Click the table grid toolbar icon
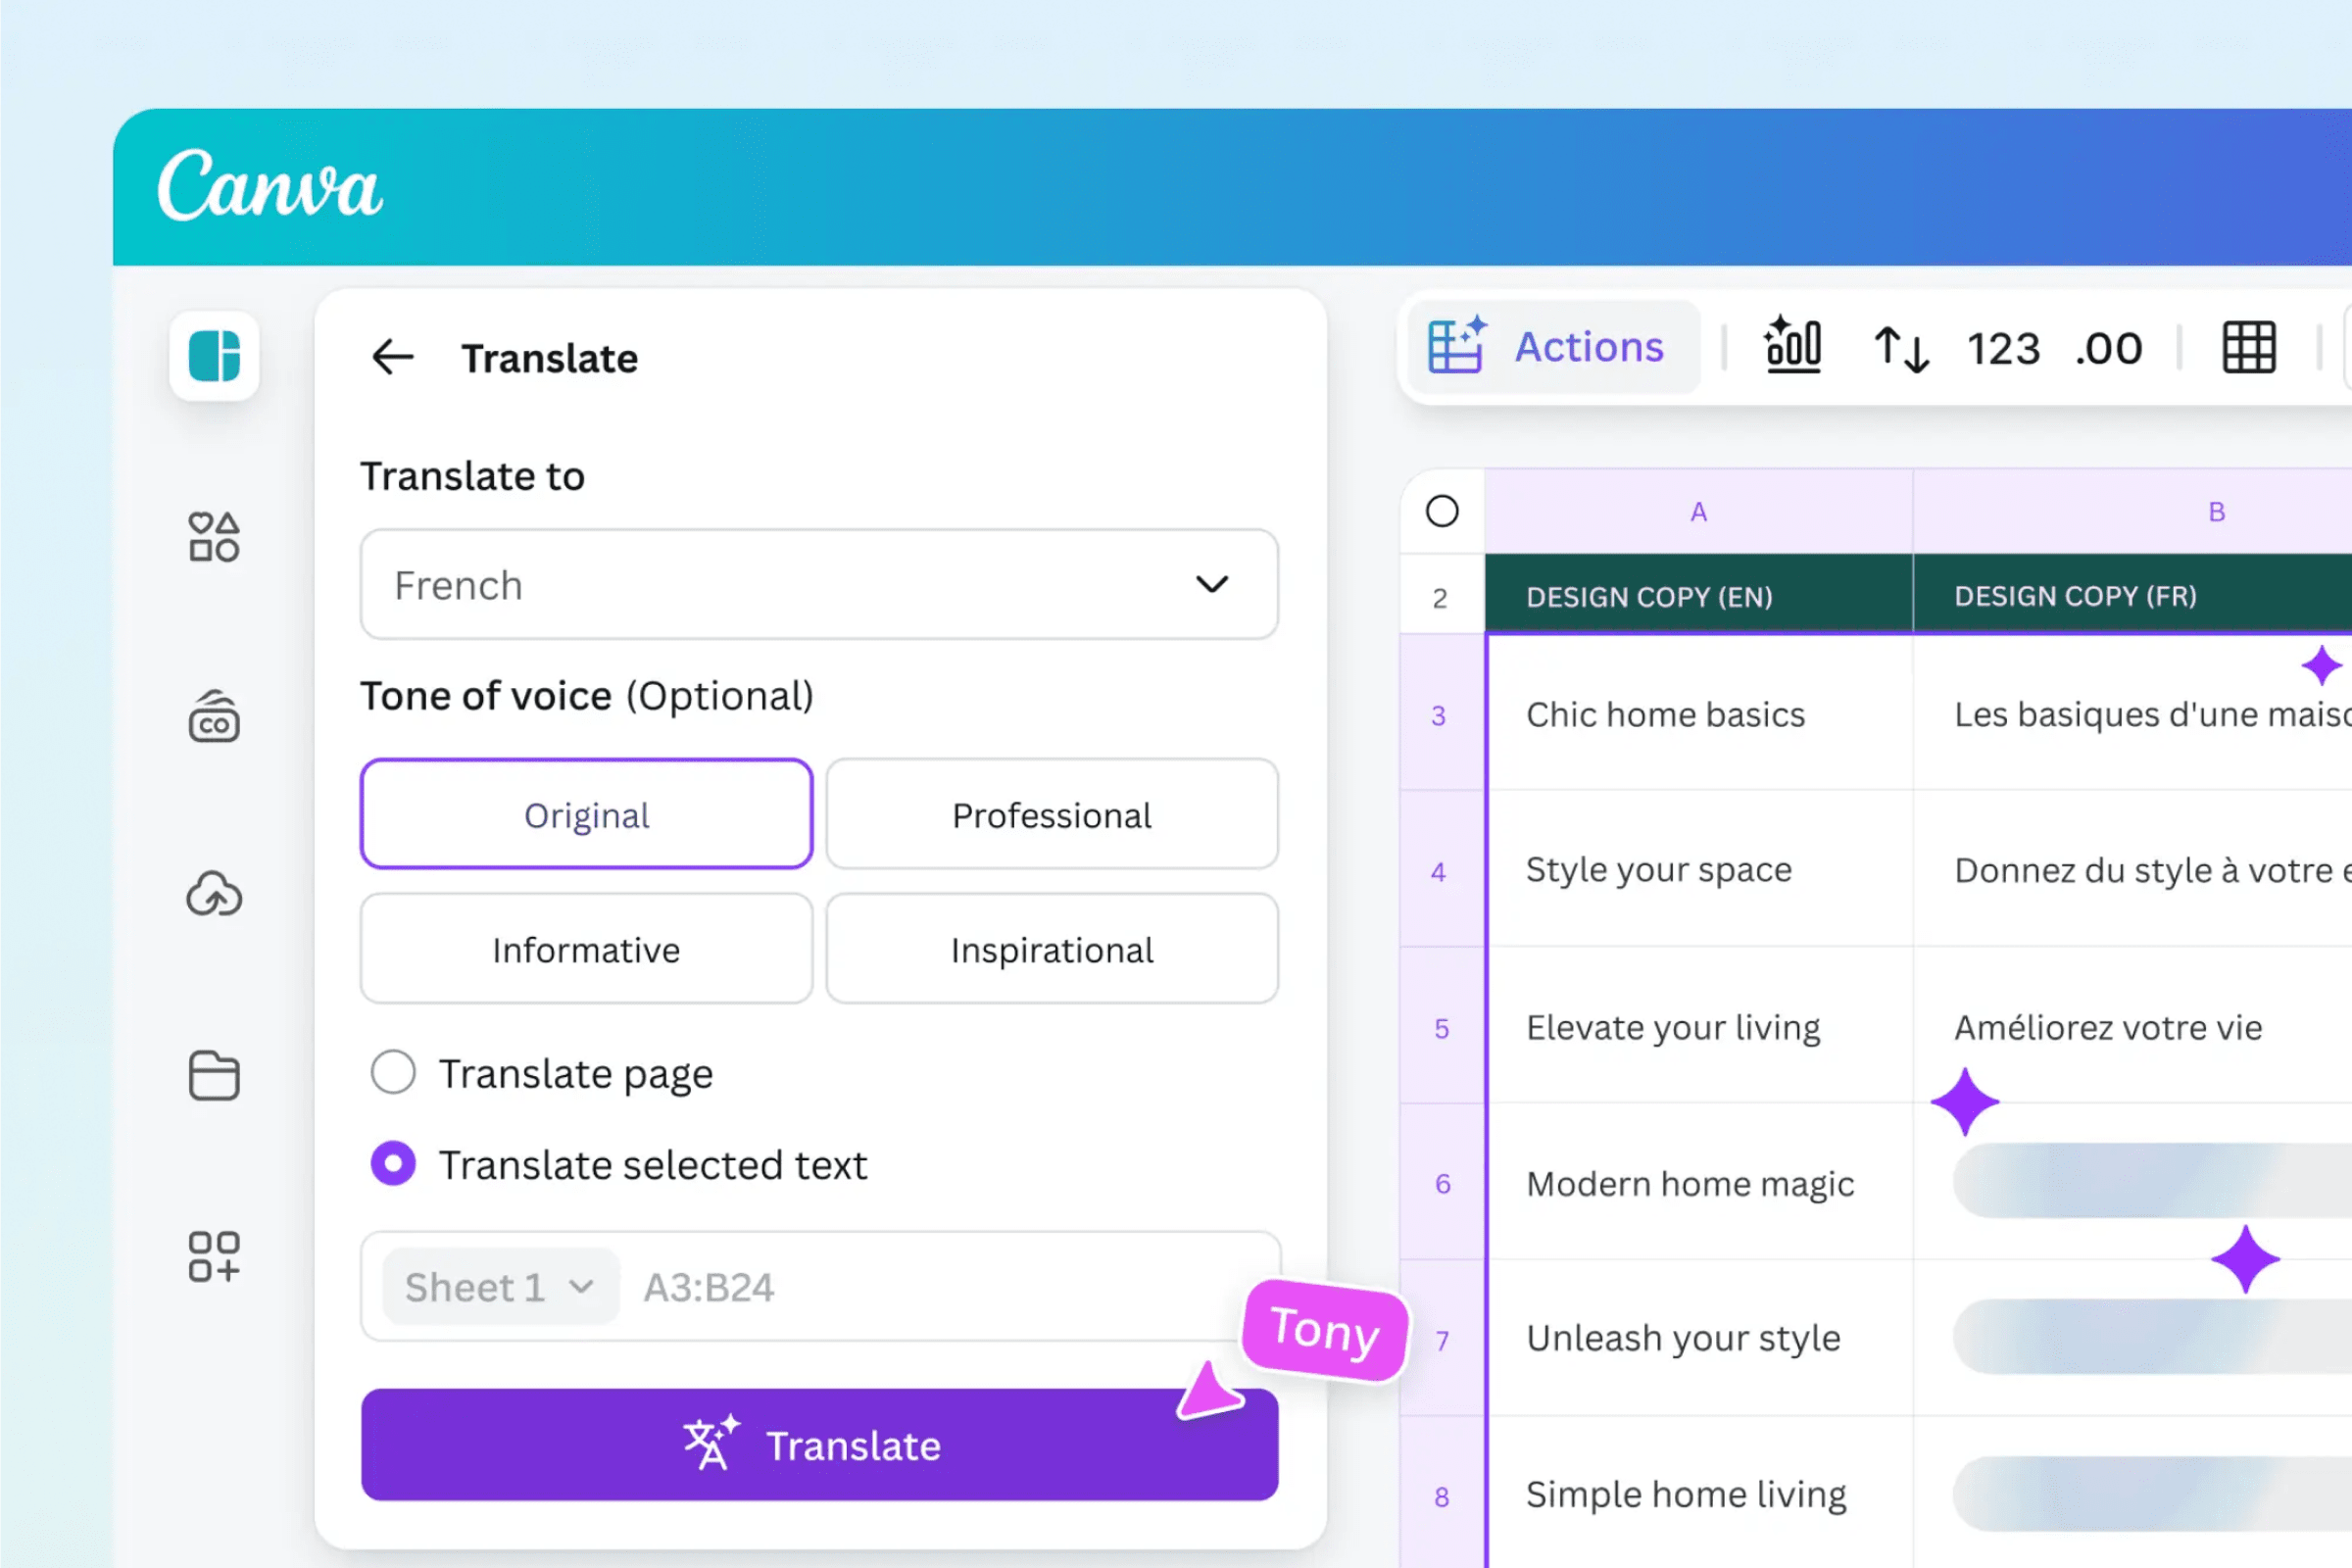 click(2249, 348)
